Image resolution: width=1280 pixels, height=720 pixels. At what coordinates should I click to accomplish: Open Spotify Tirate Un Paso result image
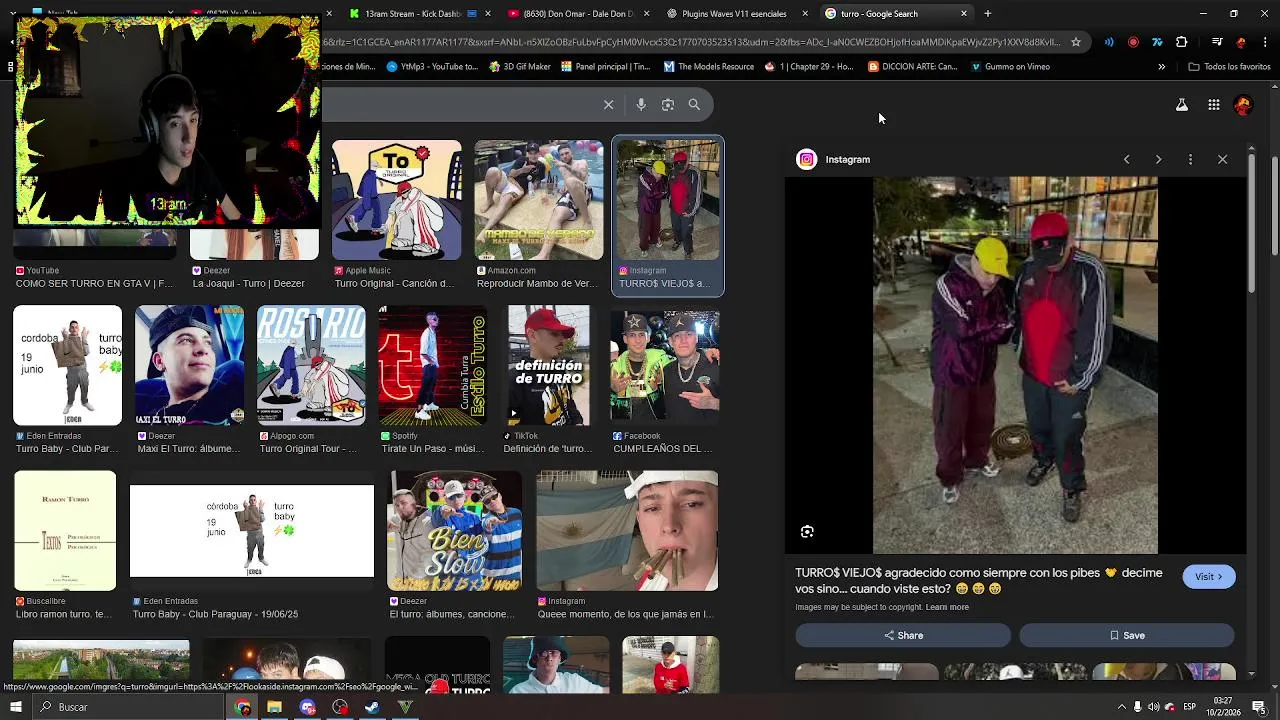click(433, 365)
